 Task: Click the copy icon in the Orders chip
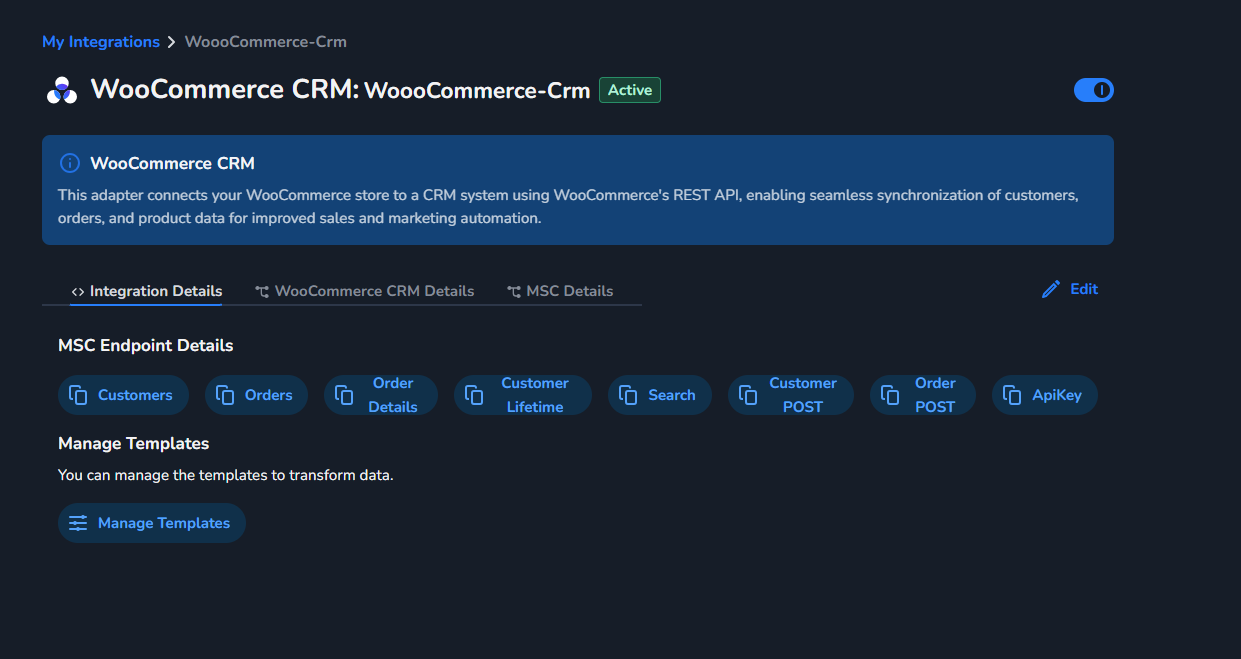(x=225, y=395)
